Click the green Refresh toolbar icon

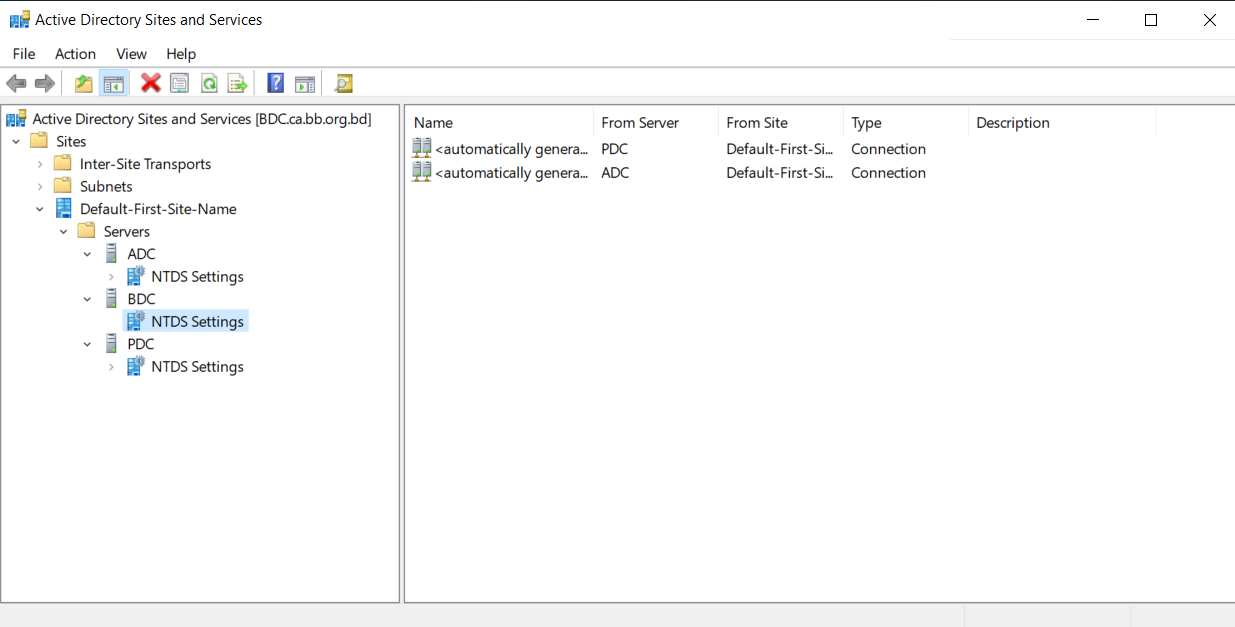click(x=209, y=84)
